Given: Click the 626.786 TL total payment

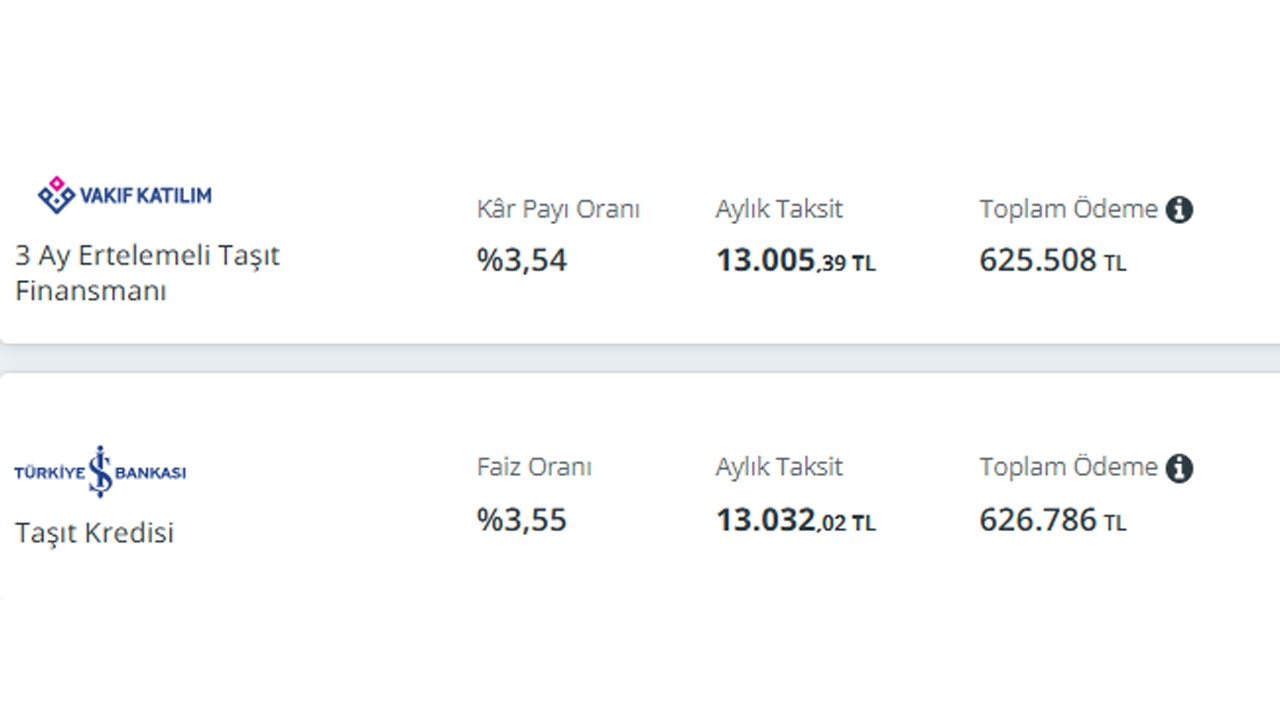Looking at the screenshot, I should click(1053, 520).
